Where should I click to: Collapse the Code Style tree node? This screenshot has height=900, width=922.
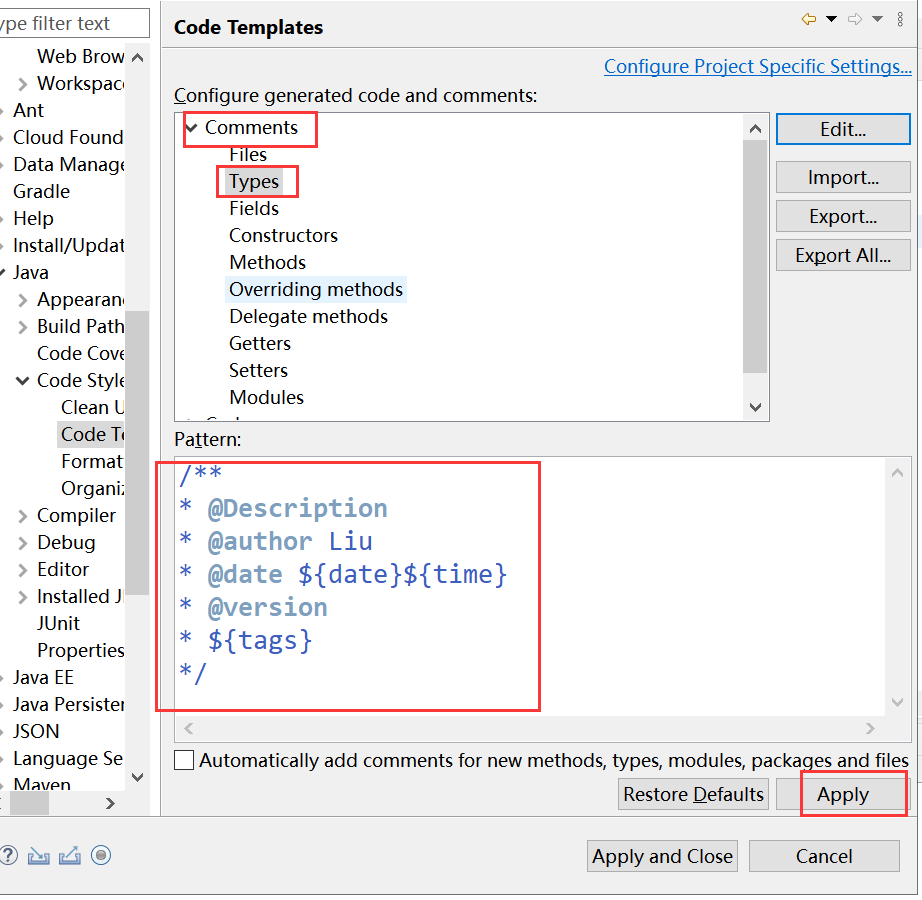22,381
